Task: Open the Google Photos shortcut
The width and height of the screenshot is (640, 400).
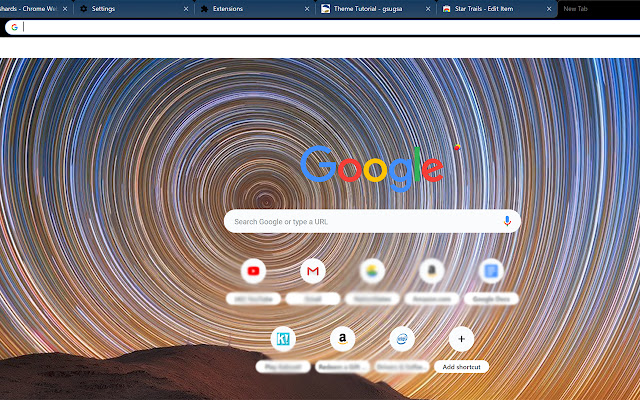Action: [x=372, y=271]
